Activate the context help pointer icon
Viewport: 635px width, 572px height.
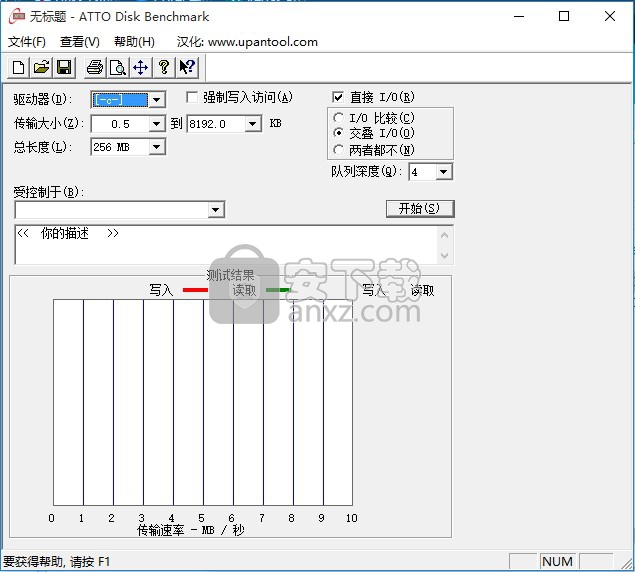(x=187, y=67)
